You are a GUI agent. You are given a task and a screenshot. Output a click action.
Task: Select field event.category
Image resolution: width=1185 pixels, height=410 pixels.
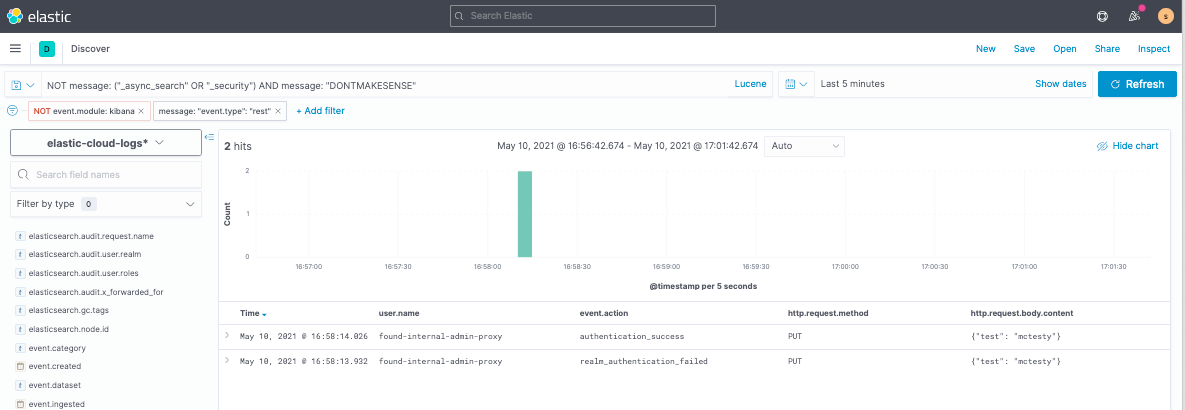pyautogui.click(x=57, y=348)
